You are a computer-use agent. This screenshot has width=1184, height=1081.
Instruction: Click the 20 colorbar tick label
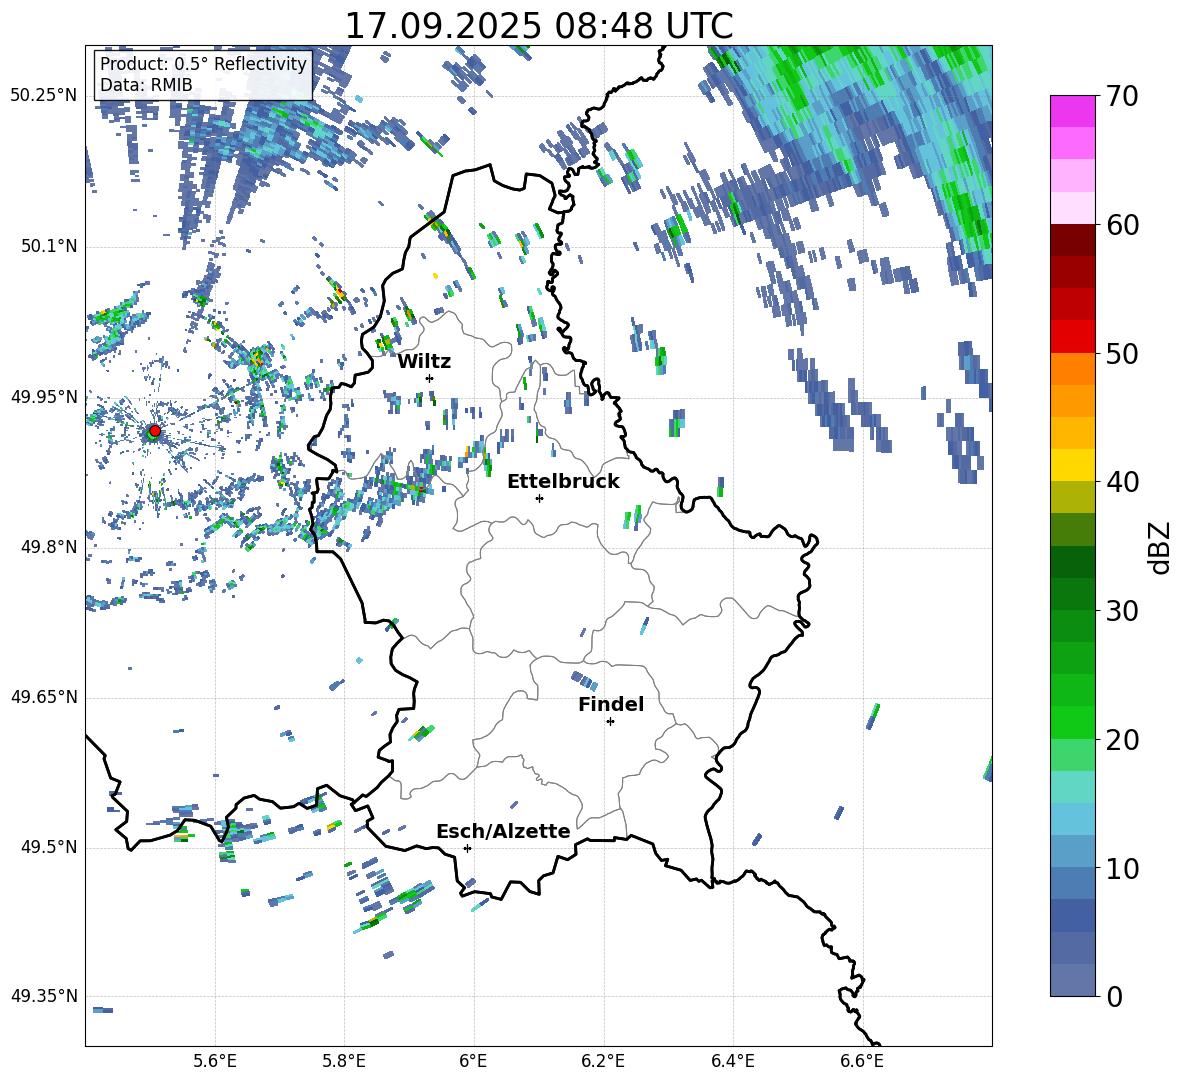coord(1123,740)
